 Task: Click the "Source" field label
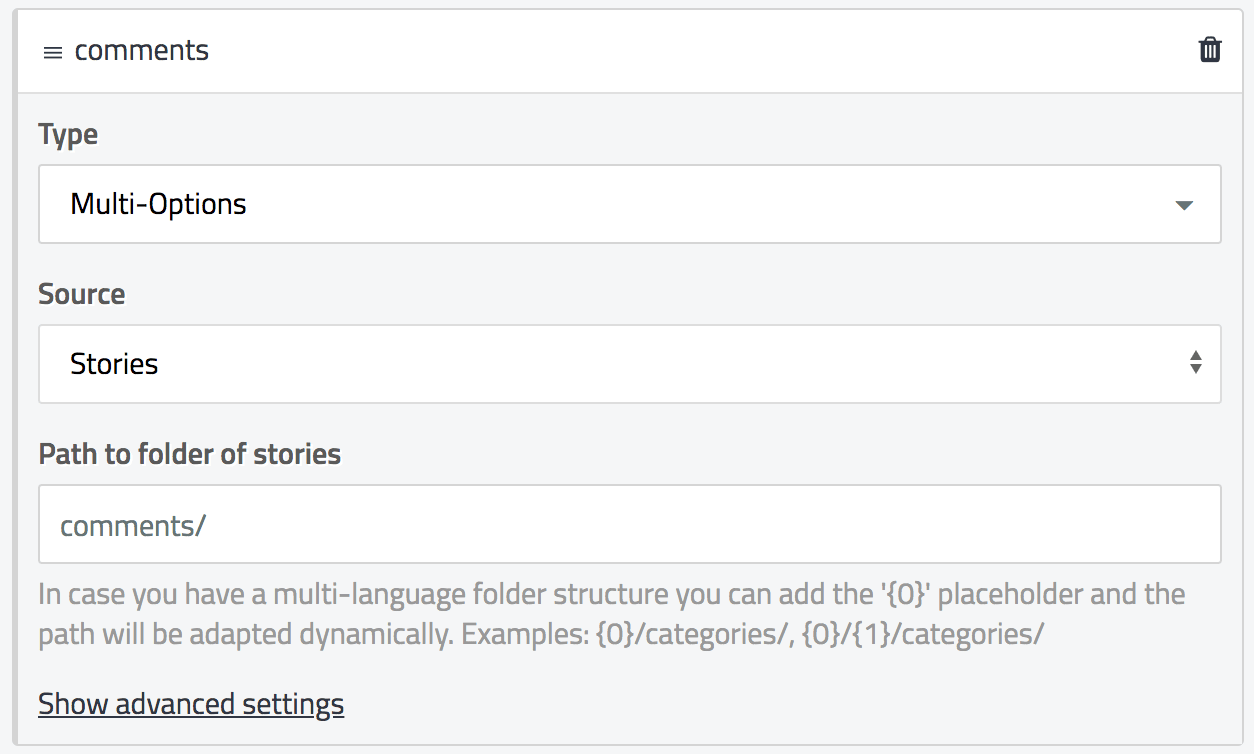pyautogui.click(x=82, y=294)
